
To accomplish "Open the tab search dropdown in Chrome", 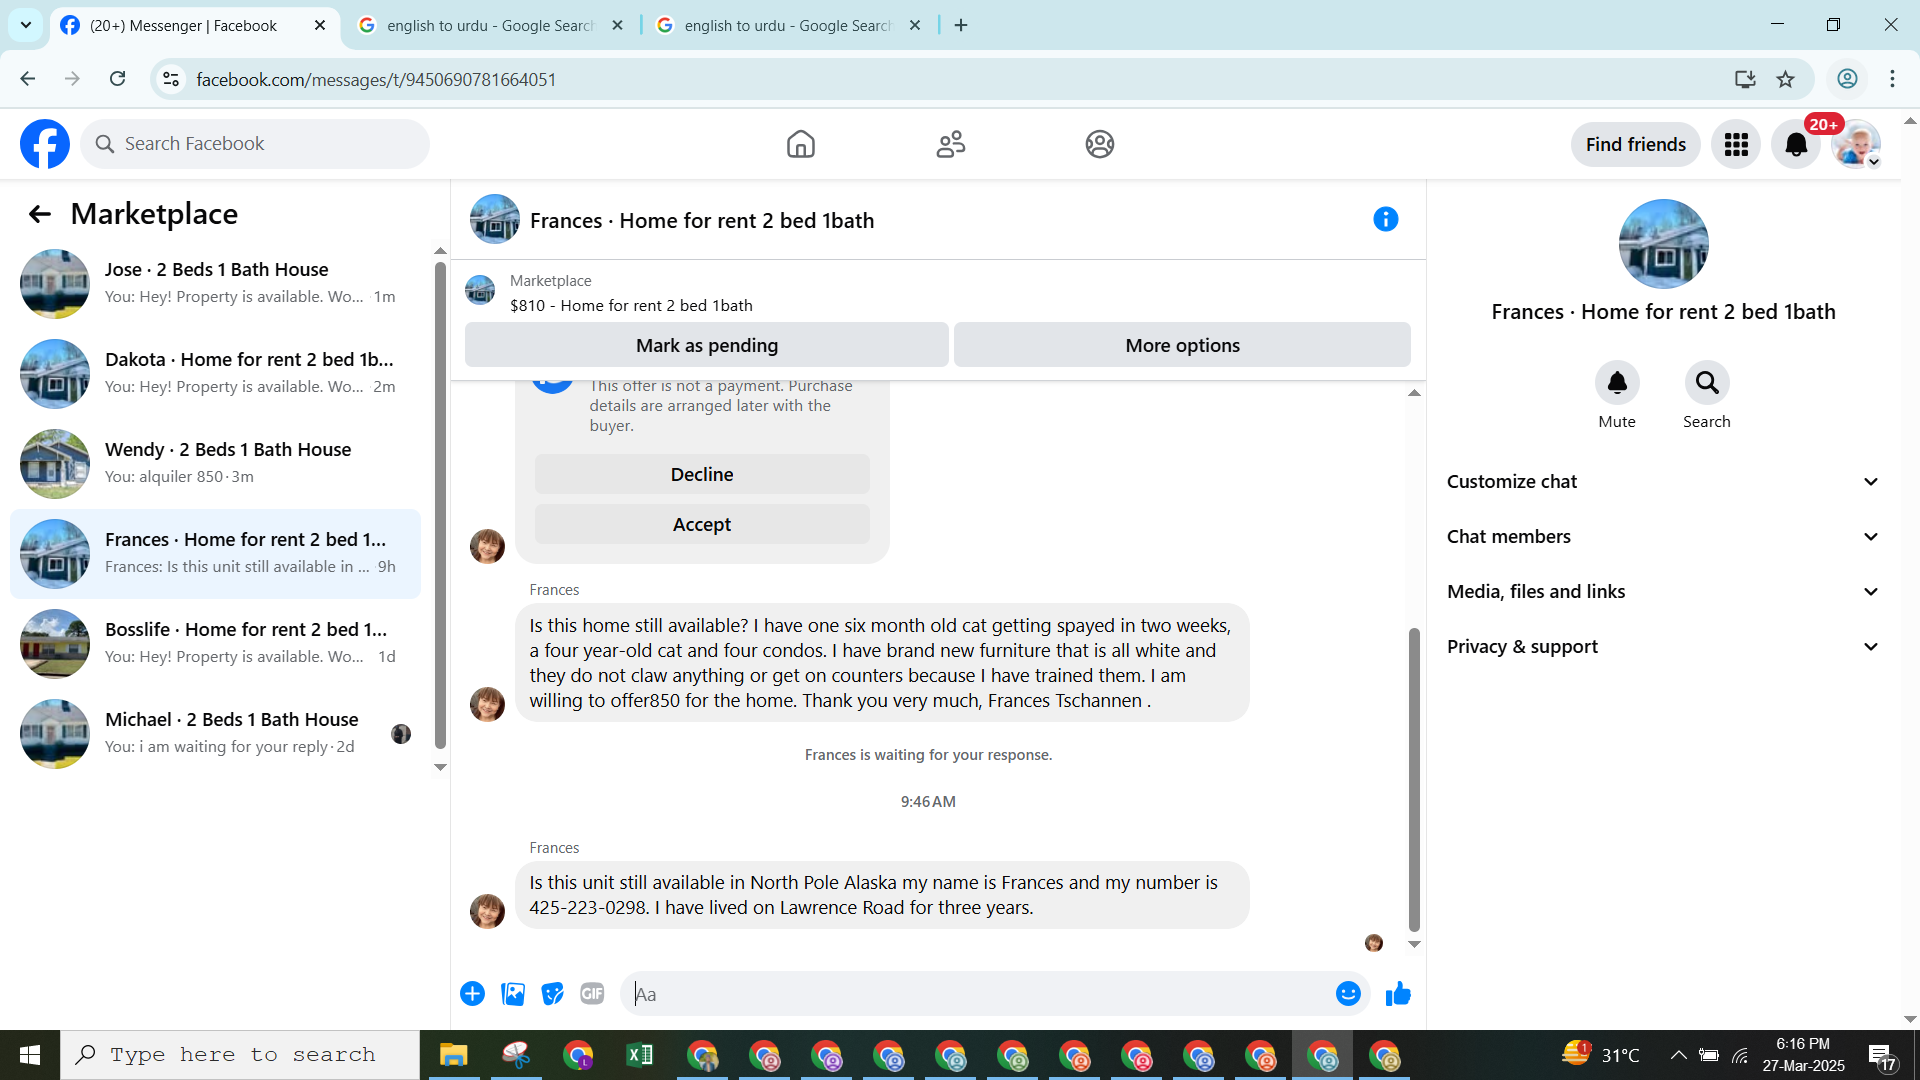I will [26, 25].
